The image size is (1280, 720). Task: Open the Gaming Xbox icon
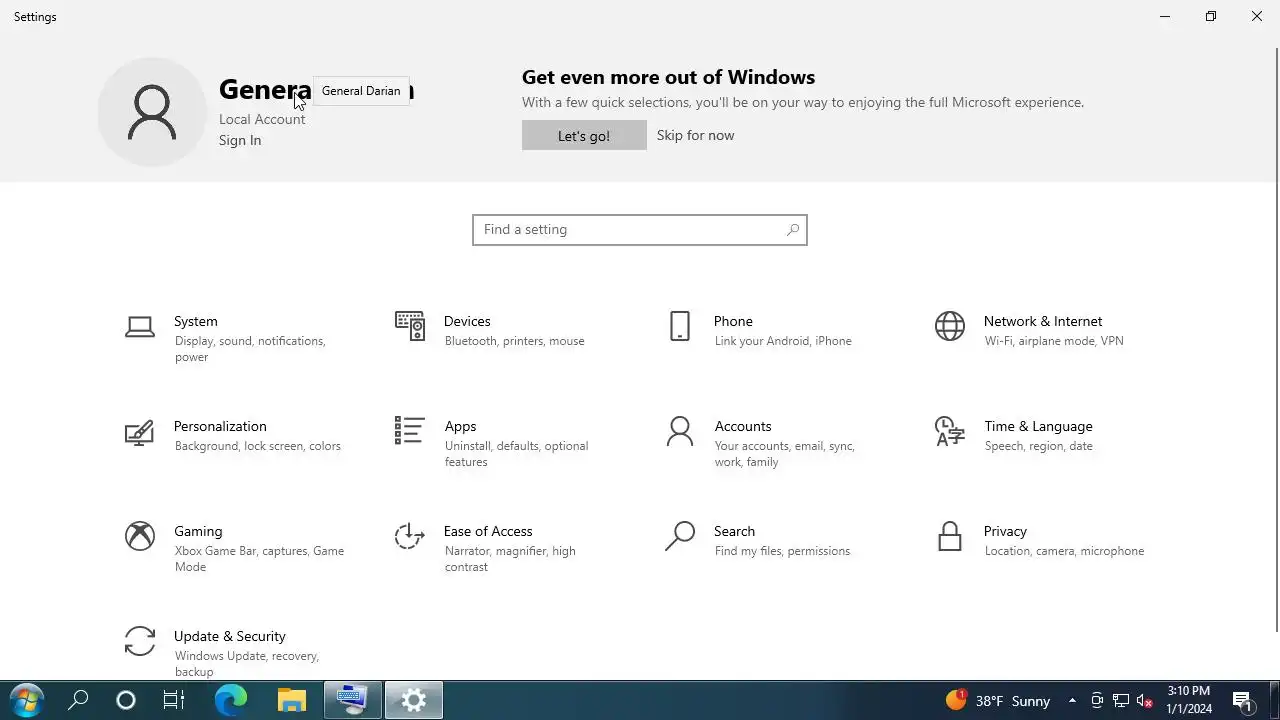(140, 536)
